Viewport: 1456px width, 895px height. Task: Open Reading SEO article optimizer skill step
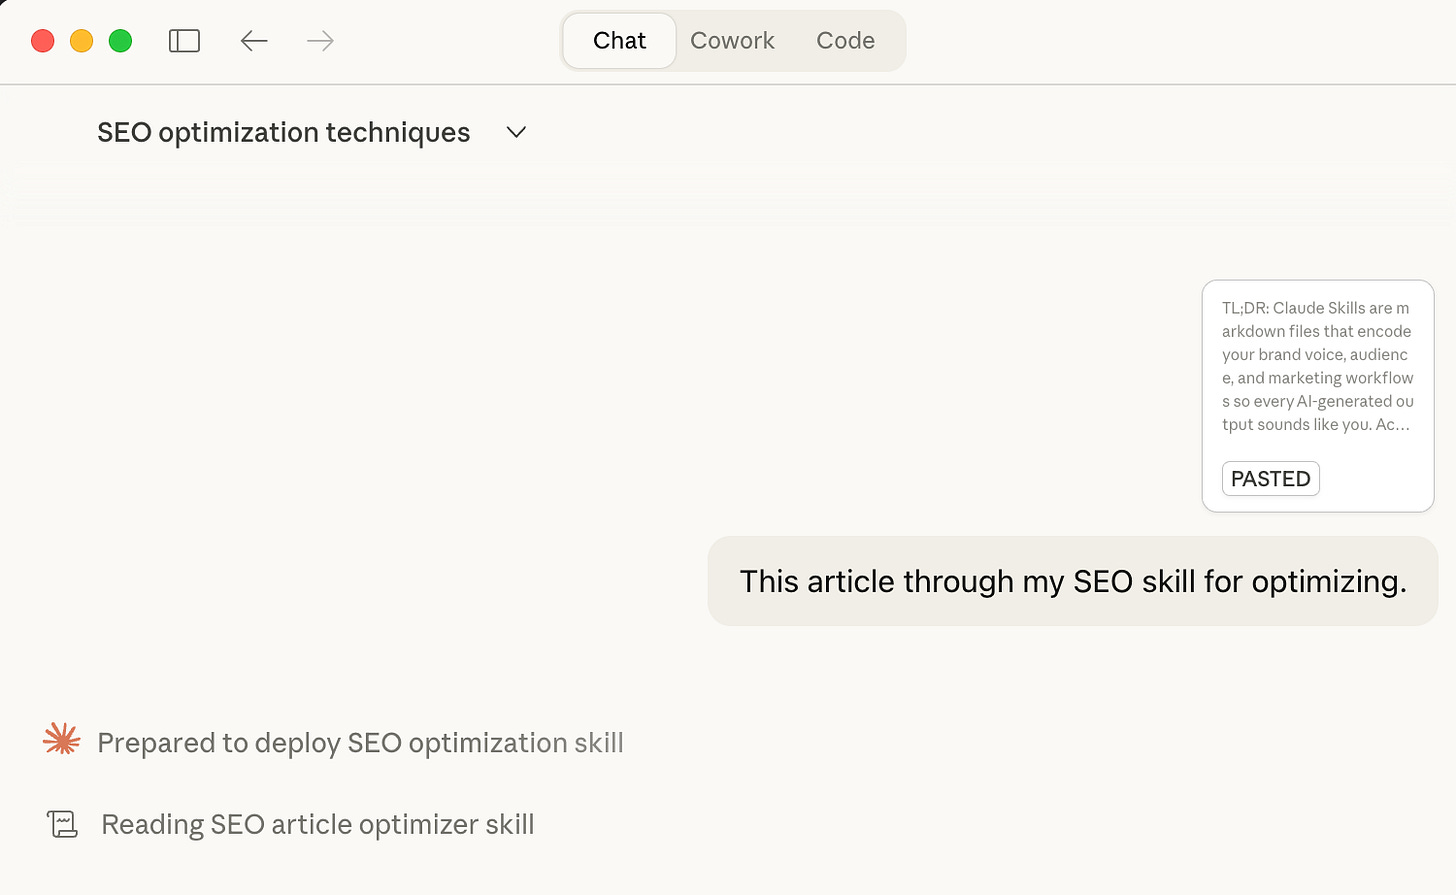click(x=318, y=825)
